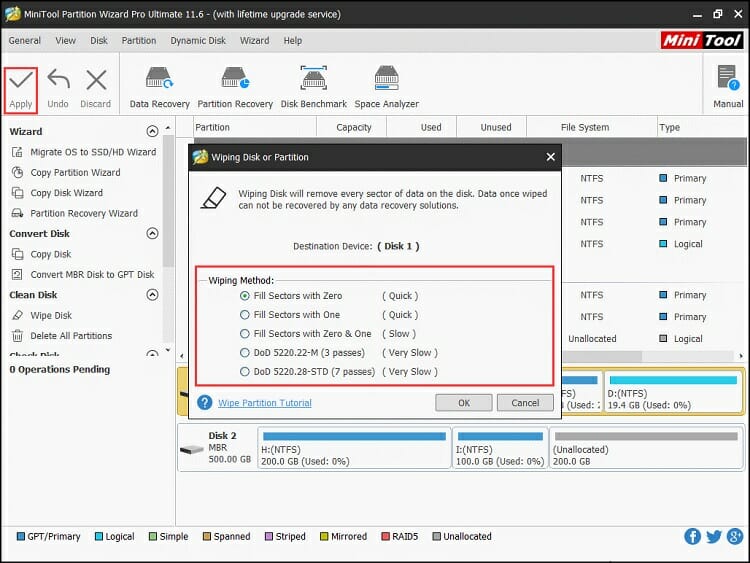This screenshot has height=563, width=750.
Task: Collapse the Convert Disk section
Action: click(x=152, y=234)
